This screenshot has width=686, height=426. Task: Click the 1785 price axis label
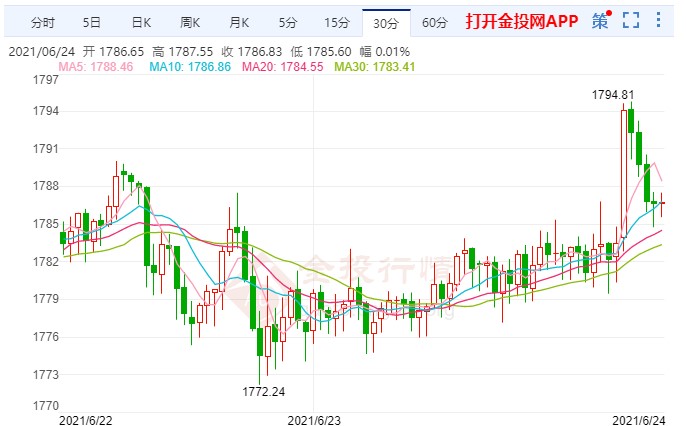[x=46, y=224]
